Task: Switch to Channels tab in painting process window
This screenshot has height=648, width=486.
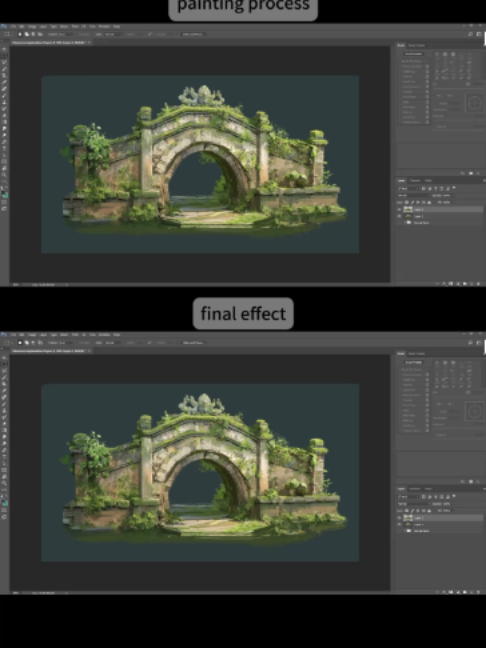Action: tap(415, 181)
